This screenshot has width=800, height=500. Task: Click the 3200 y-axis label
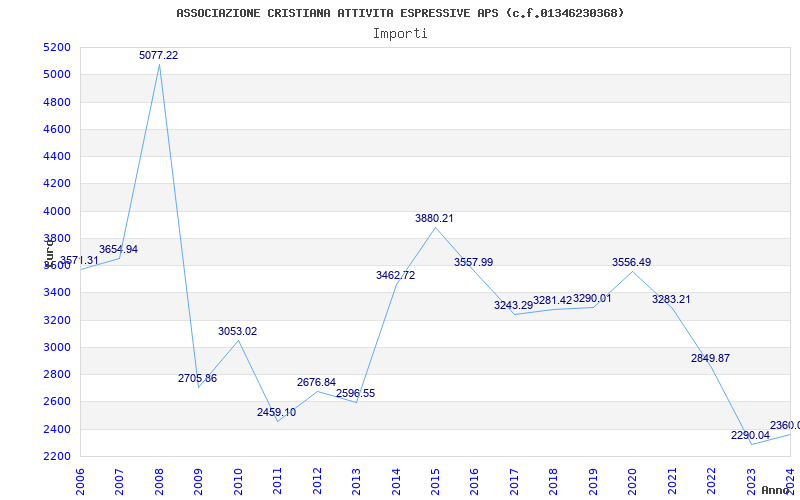[57, 320]
